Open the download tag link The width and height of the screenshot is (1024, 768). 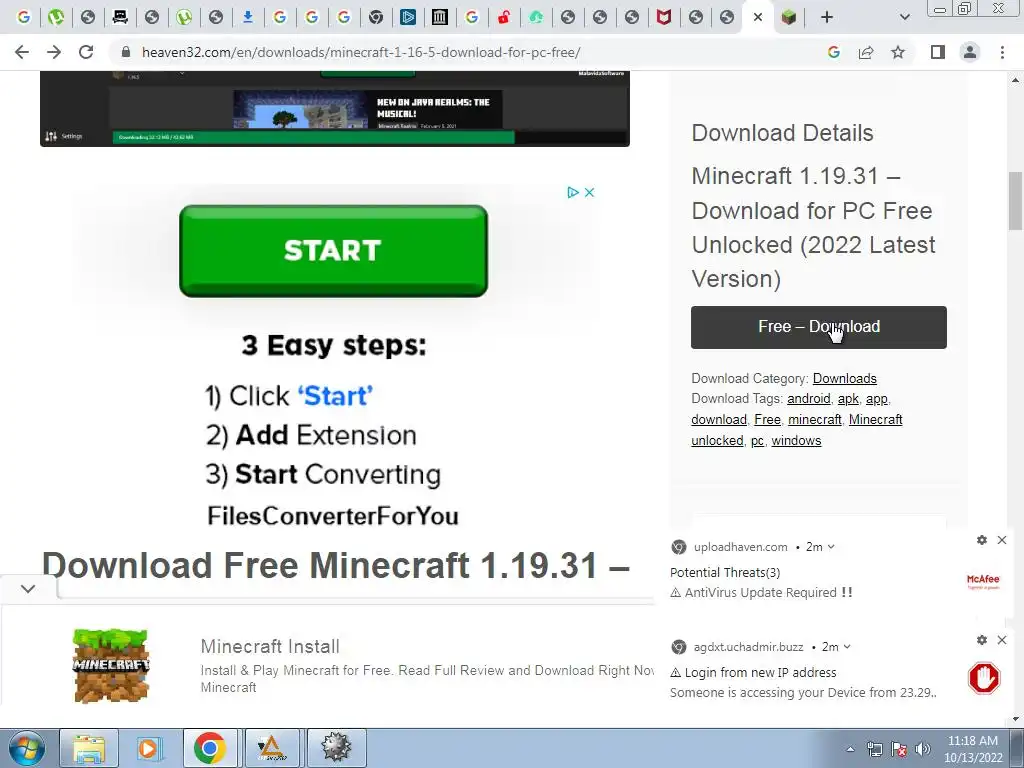tap(718, 420)
